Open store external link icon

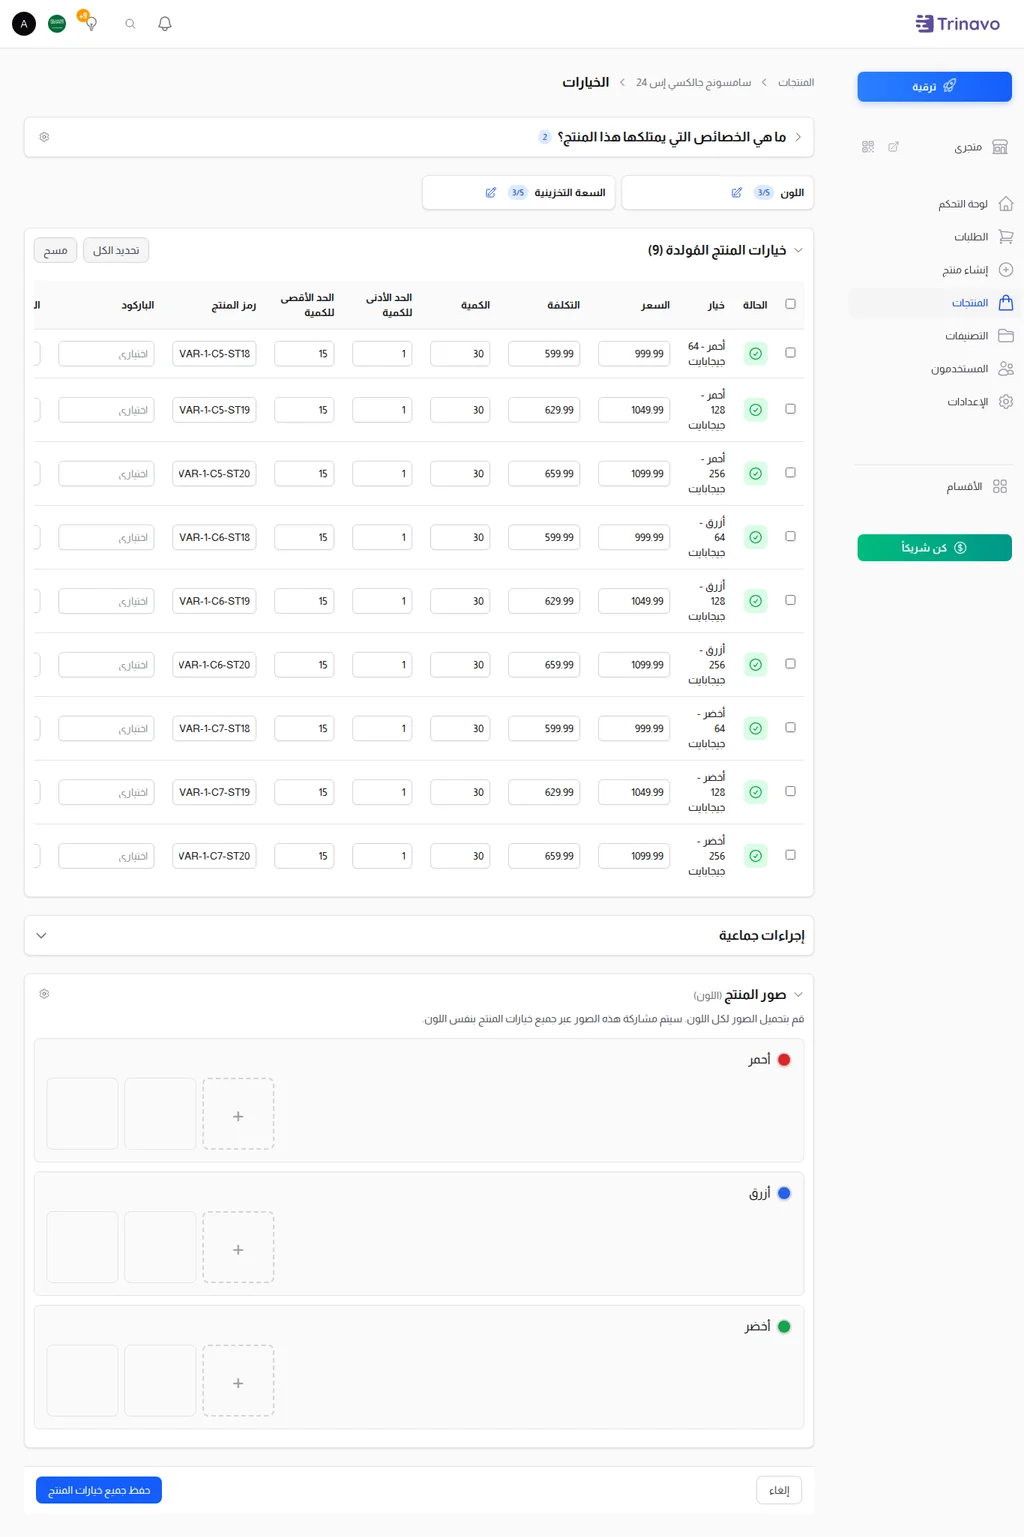click(894, 147)
